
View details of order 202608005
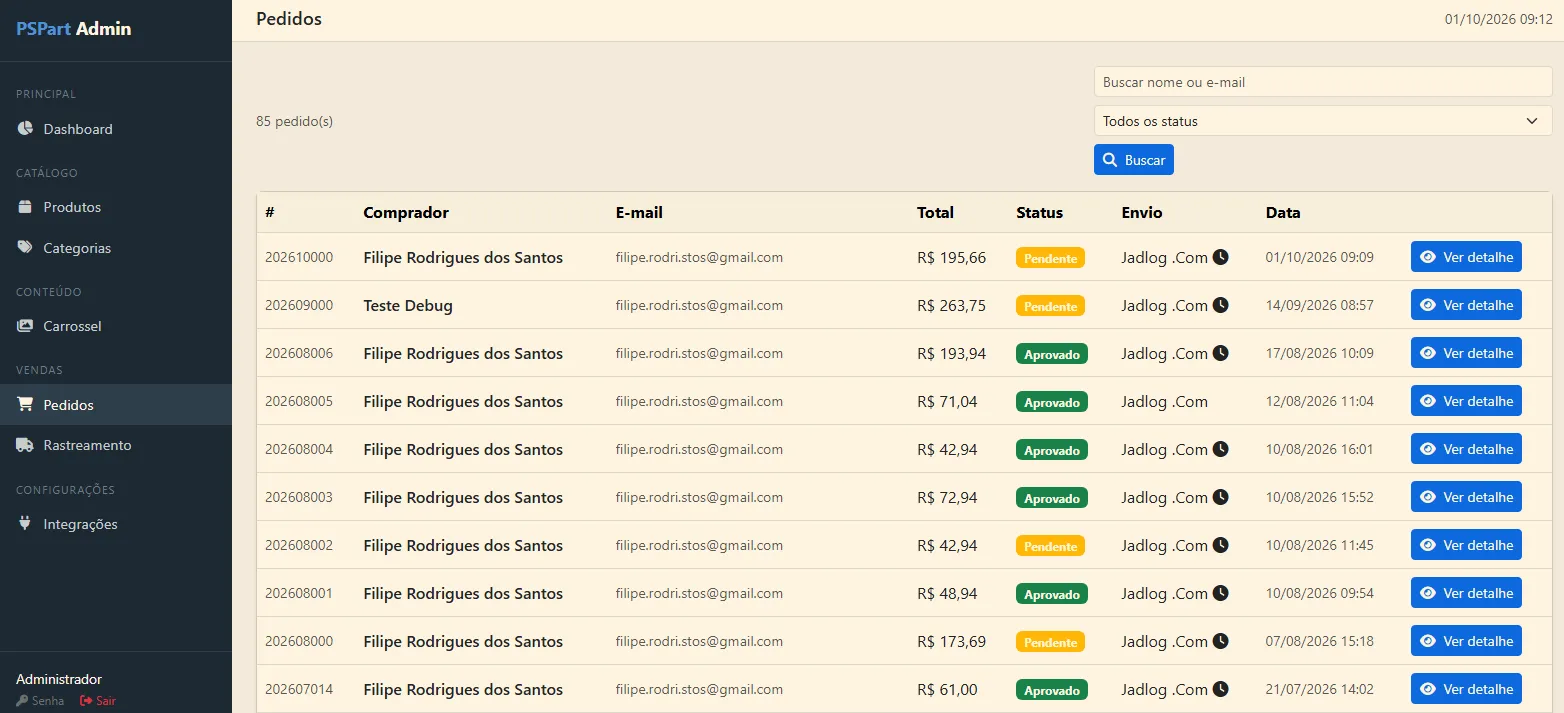click(x=1466, y=401)
